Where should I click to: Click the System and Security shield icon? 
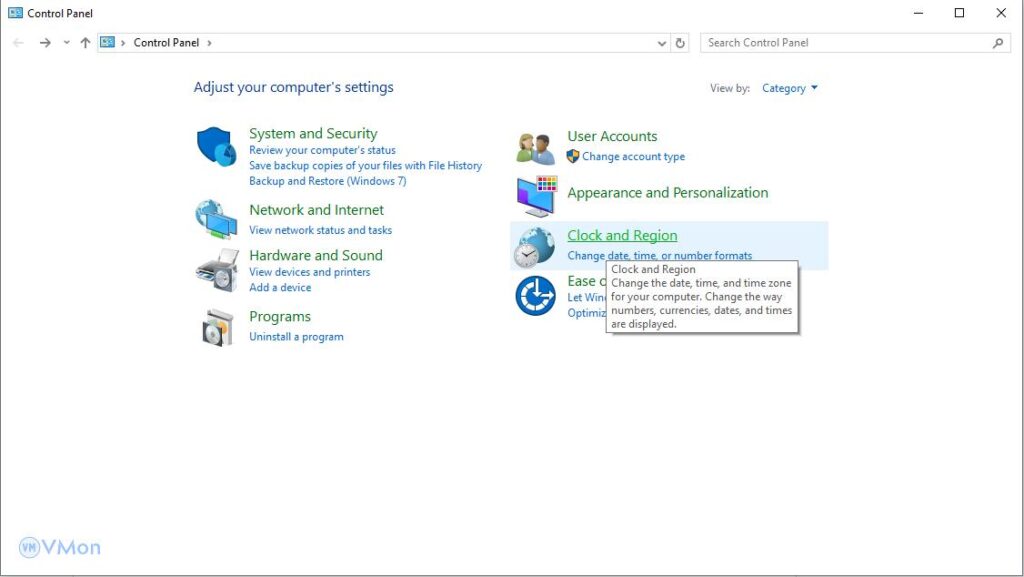[215, 147]
